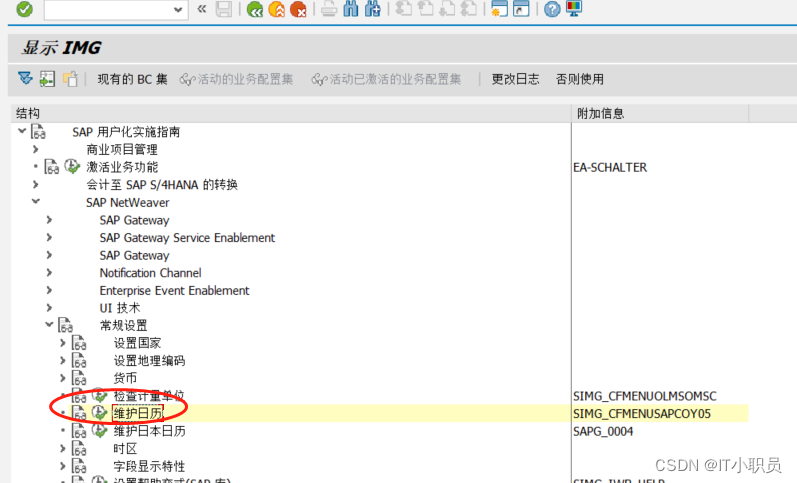The width and height of the screenshot is (797, 483).
Task: Click the Find Next binoculars-plus icon
Action: point(373,9)
